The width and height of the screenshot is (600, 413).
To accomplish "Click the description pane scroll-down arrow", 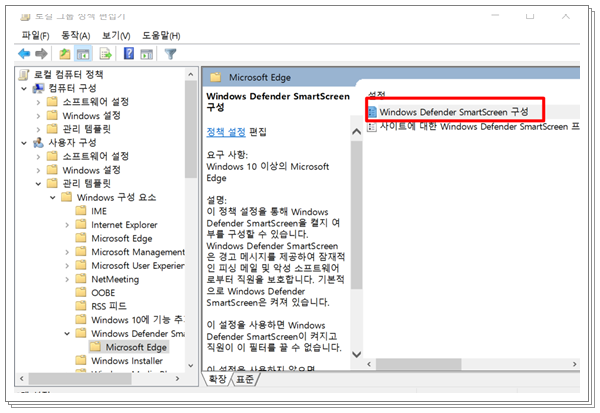I will tap(356, 354).
